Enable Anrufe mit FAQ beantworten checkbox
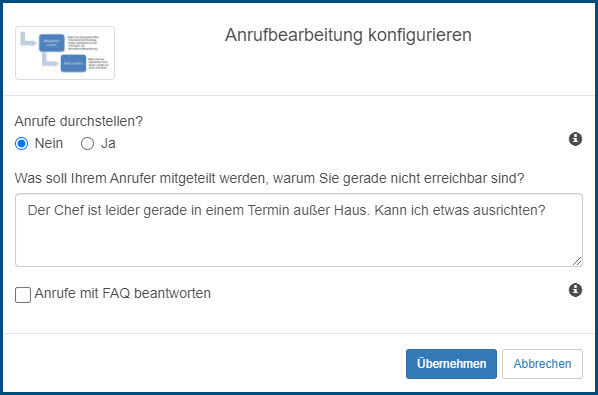This screenshot has height=395, width=598. pos(23,295)
